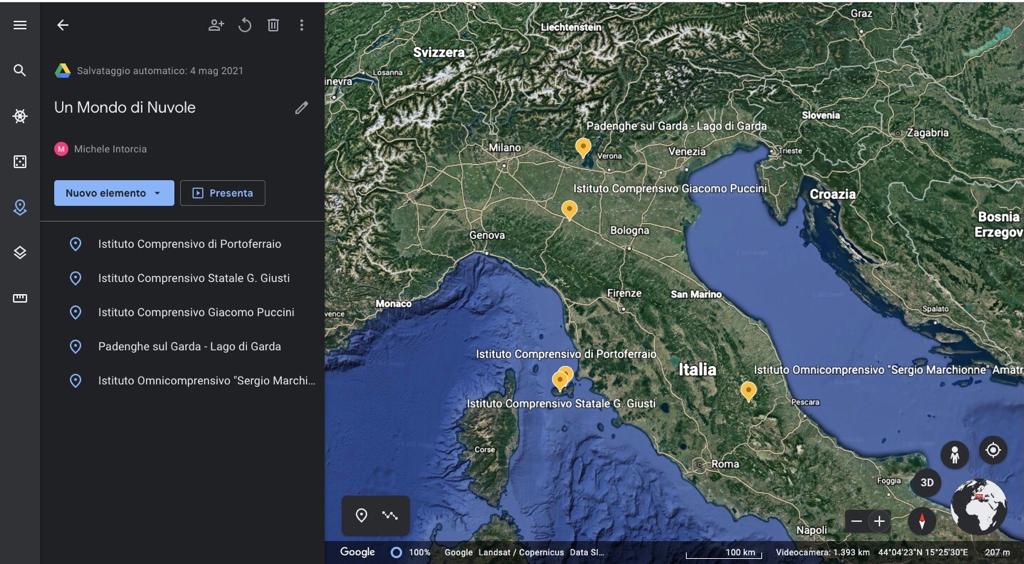Click the Google logo on the map
The width and height of the screenshot is (1024, 564).
[357, 552]
